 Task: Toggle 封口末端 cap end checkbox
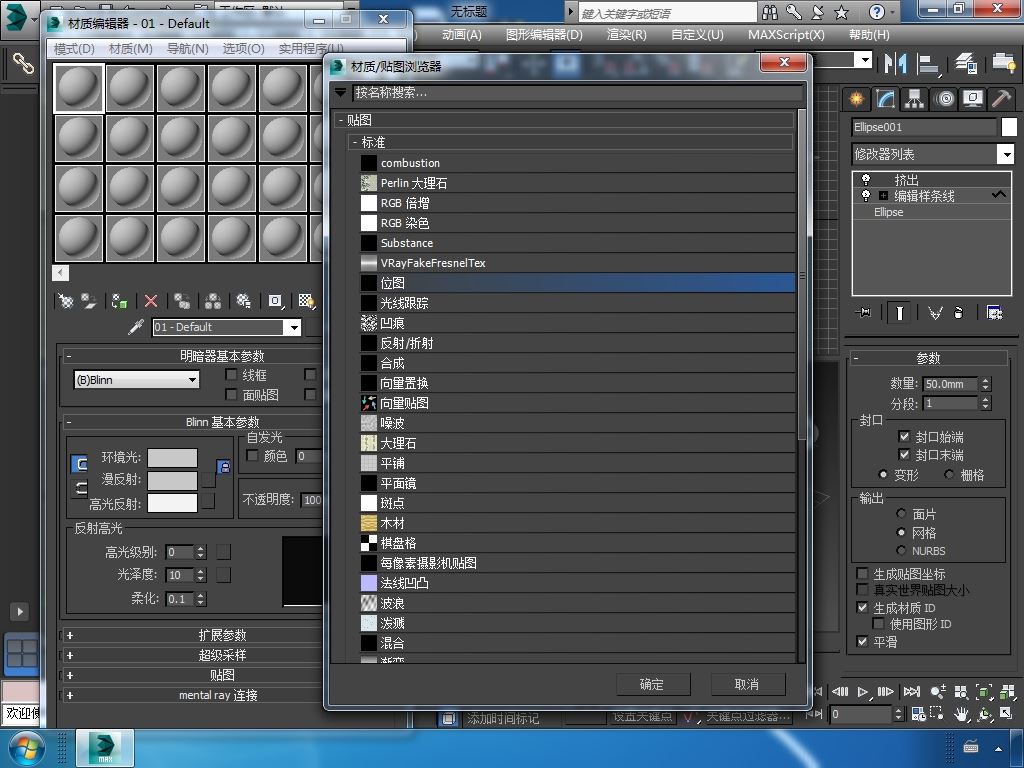[x=904, y=454]
